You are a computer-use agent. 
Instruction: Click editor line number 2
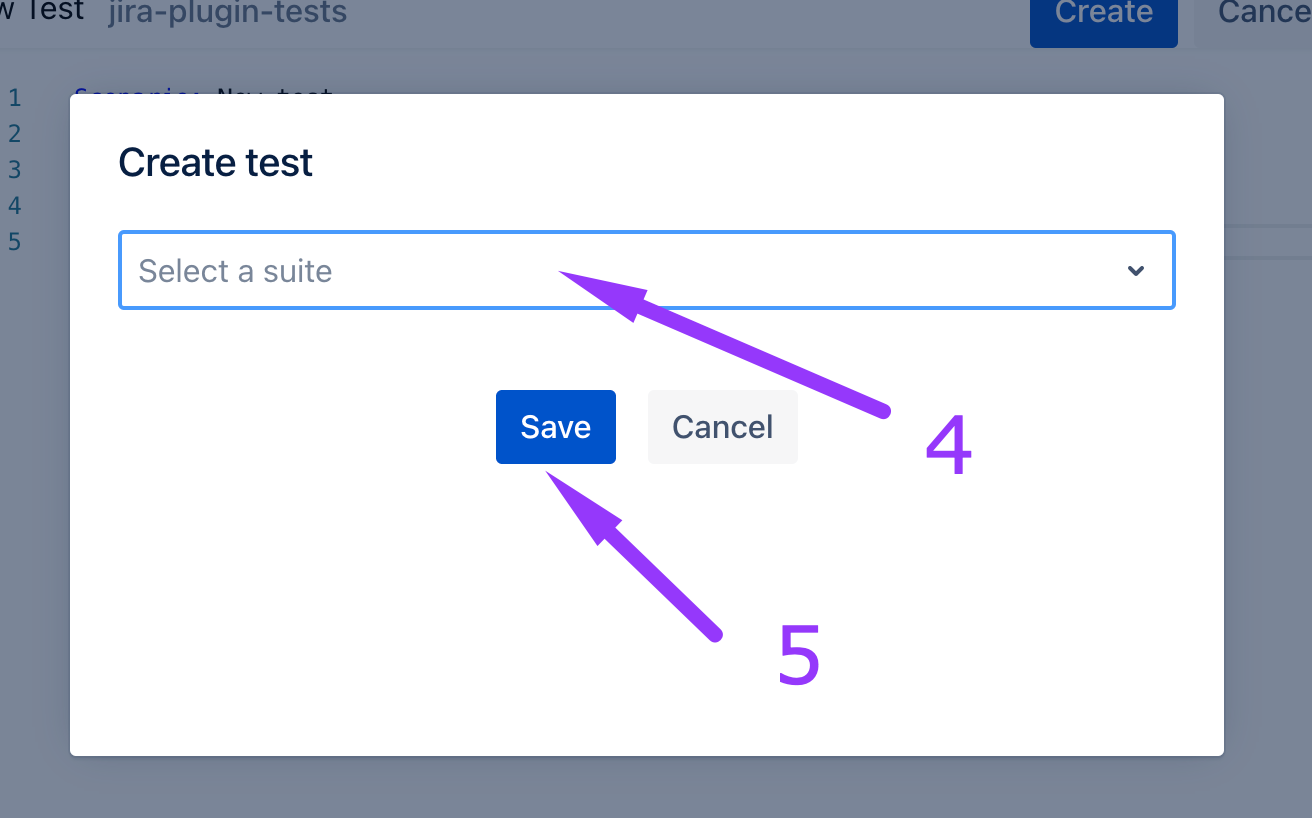(x=15, y=134)
